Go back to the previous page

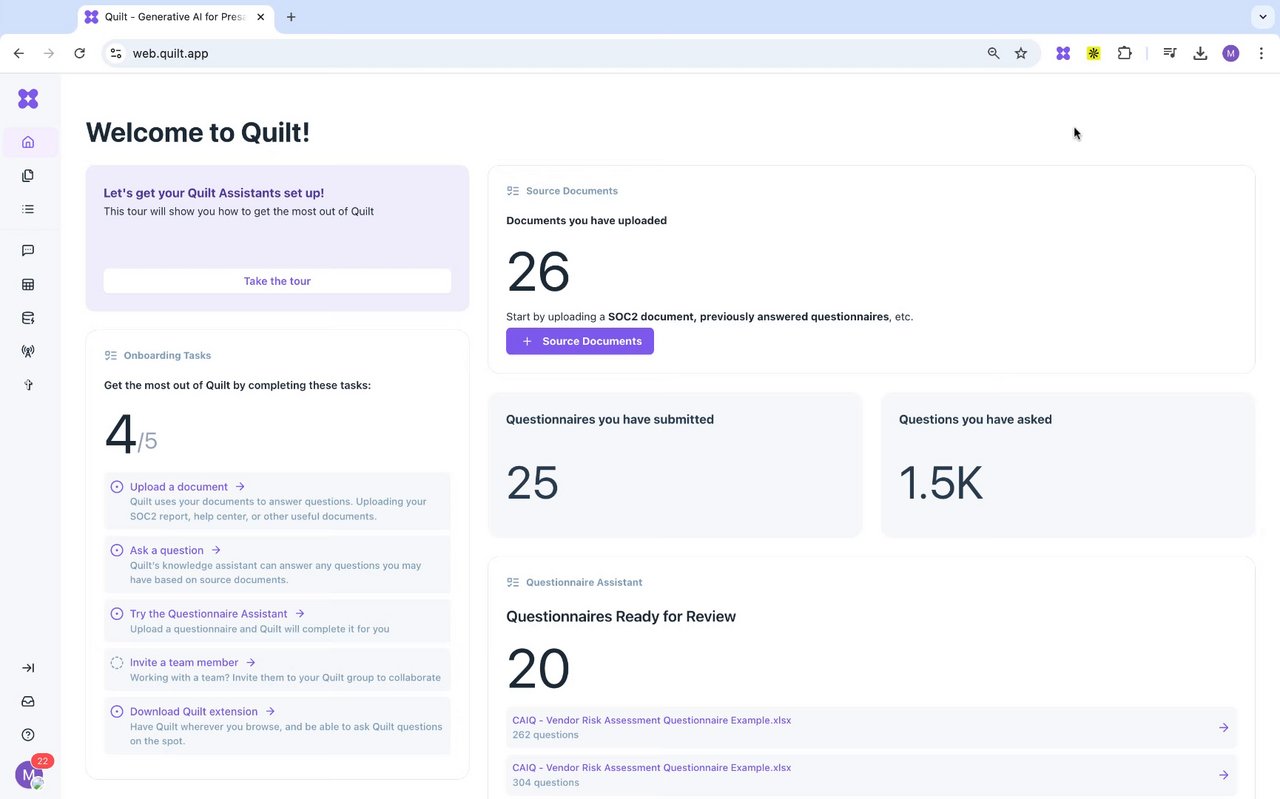pos(19,53)
